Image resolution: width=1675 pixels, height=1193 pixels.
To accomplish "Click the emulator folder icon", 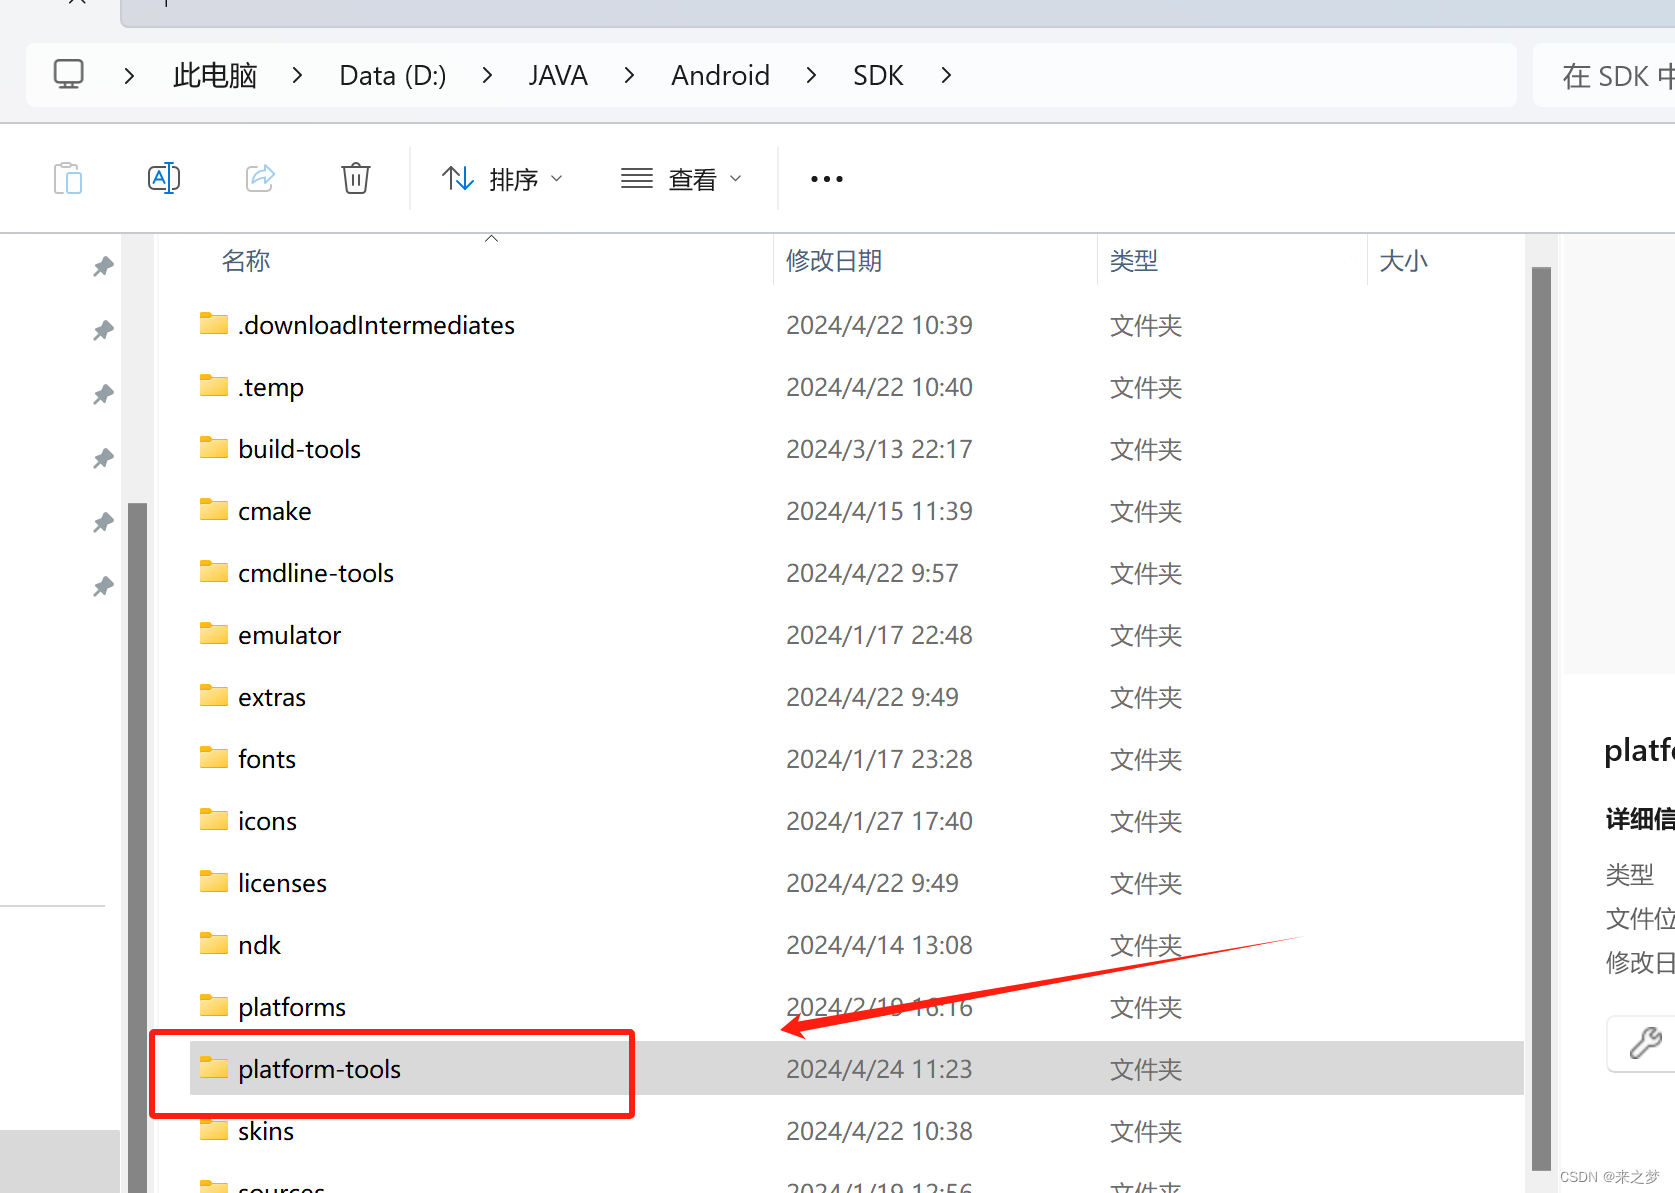I will 213,633.
